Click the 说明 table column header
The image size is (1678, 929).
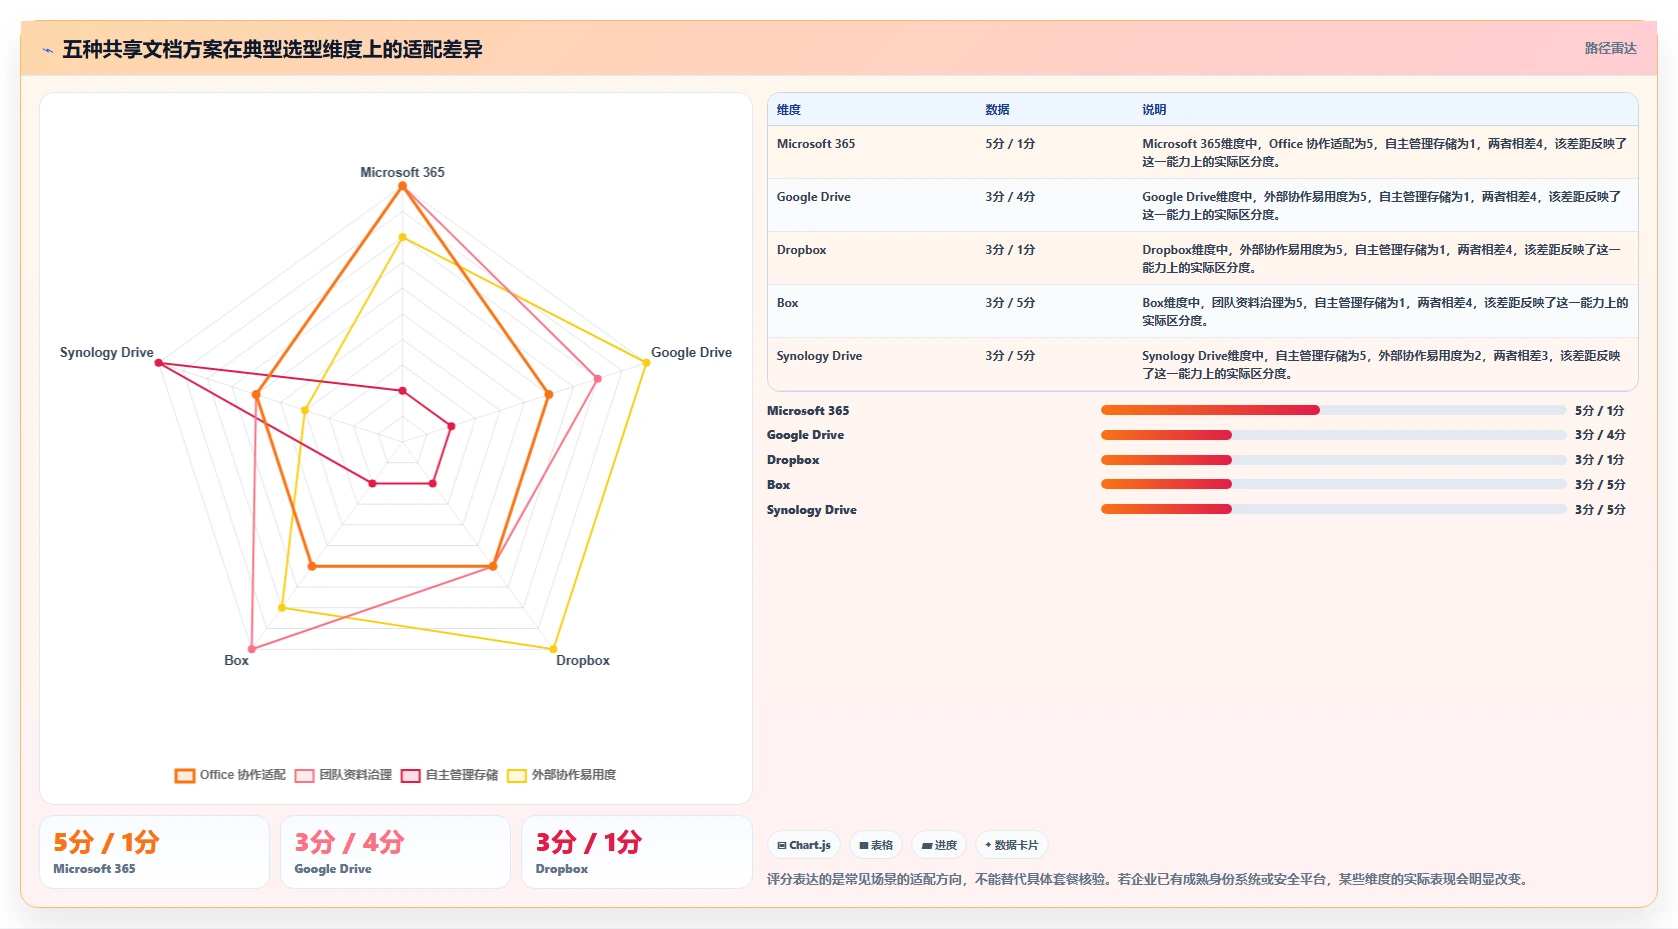(1154, 110)
